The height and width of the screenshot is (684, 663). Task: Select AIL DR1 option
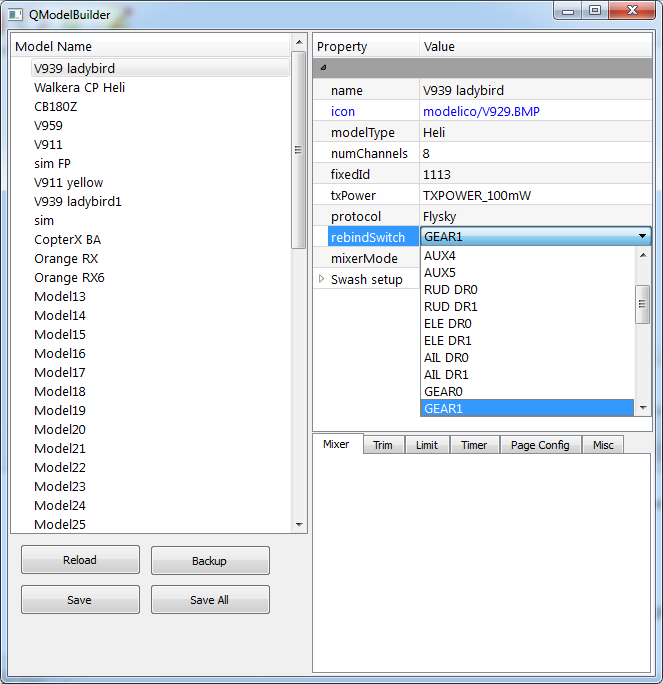coord(527,375)
